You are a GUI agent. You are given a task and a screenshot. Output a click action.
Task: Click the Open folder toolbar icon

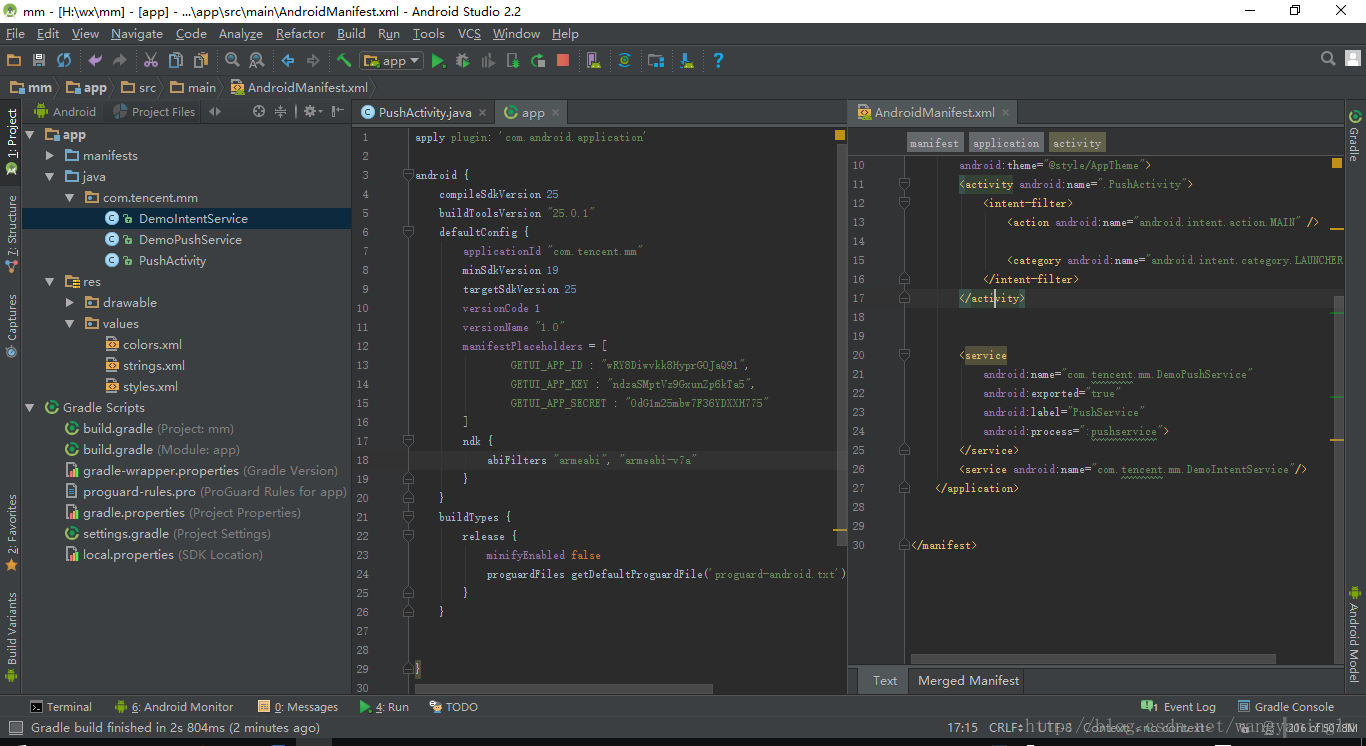click(14, 60)
